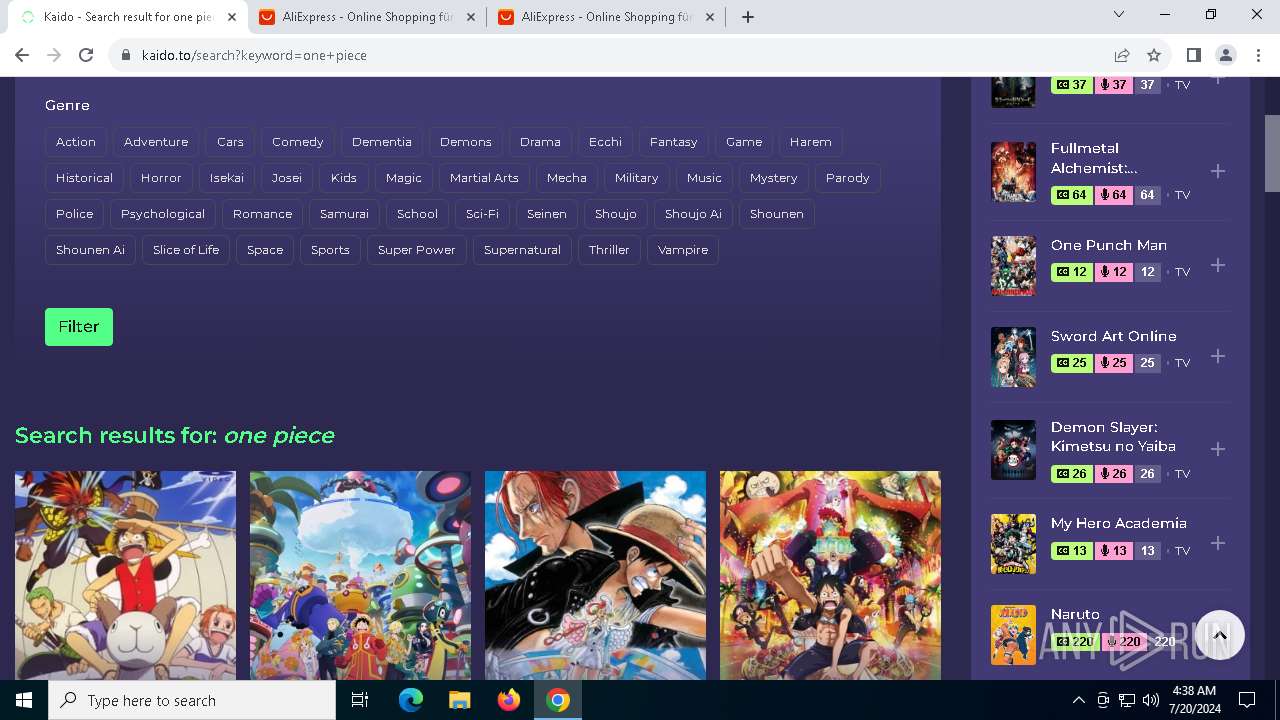Grab the page vertical scrollbar thumb
The width and height of the screenshot is (1280, 720).
[1272, 152]
